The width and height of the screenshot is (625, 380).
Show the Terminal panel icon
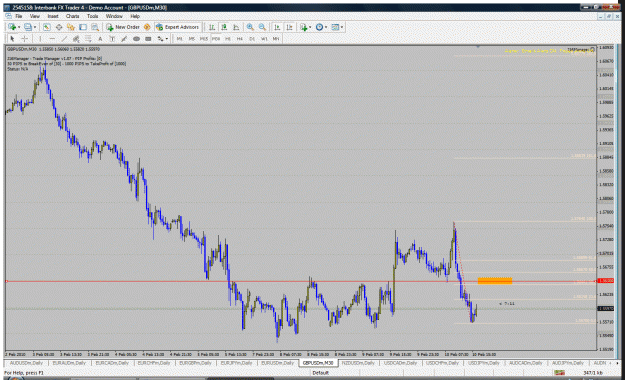[x=83, y=27]
